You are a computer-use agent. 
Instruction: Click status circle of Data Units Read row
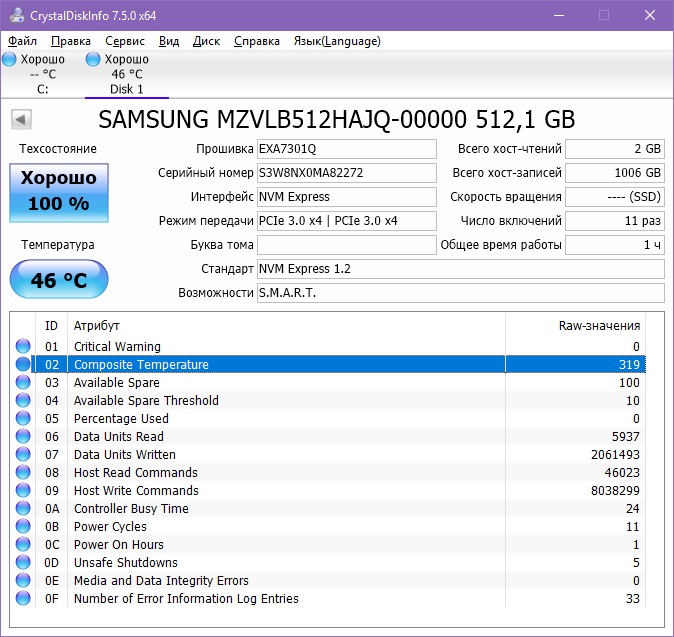point(23,436)
